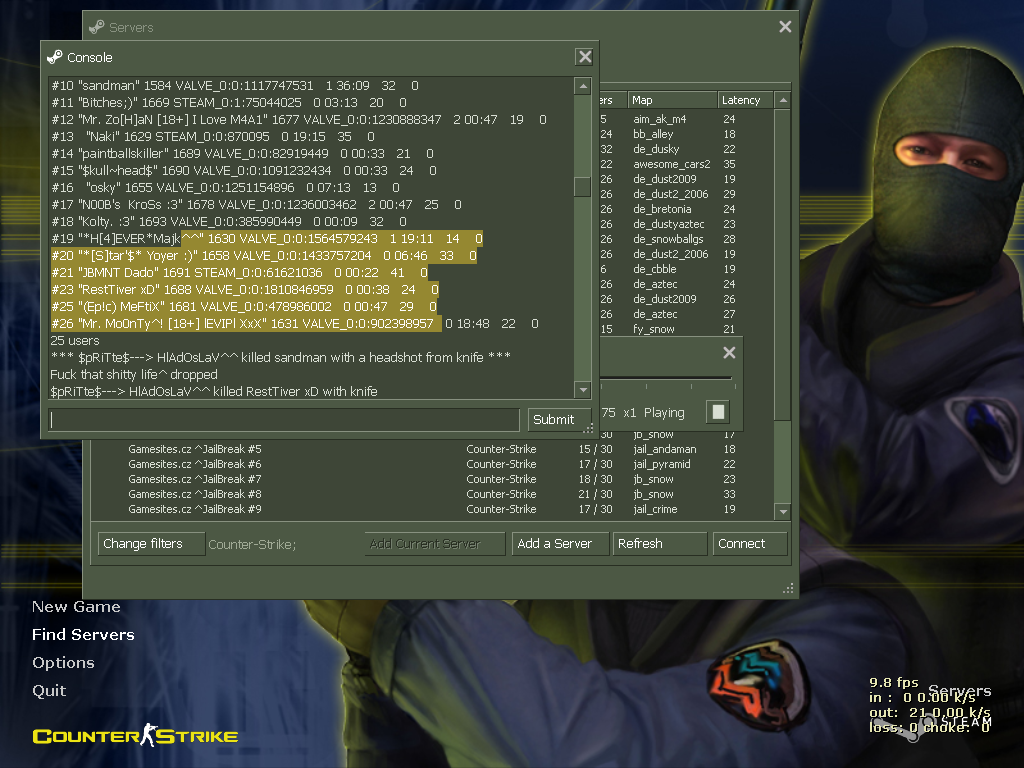Connect to the selected server
This screenshot has width=1024, height=768.
750,544
